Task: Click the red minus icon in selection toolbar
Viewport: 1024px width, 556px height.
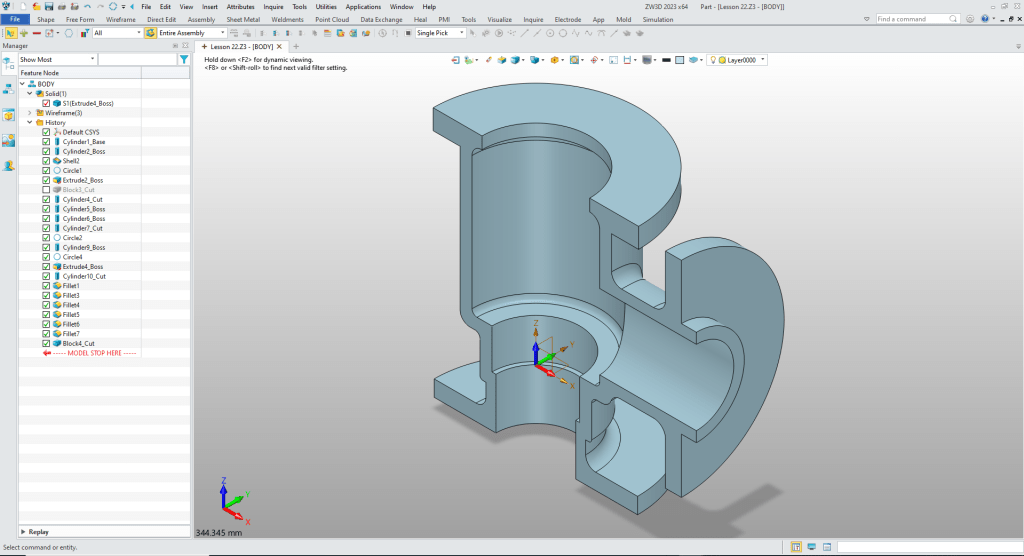Action: (x=37, y=33)
